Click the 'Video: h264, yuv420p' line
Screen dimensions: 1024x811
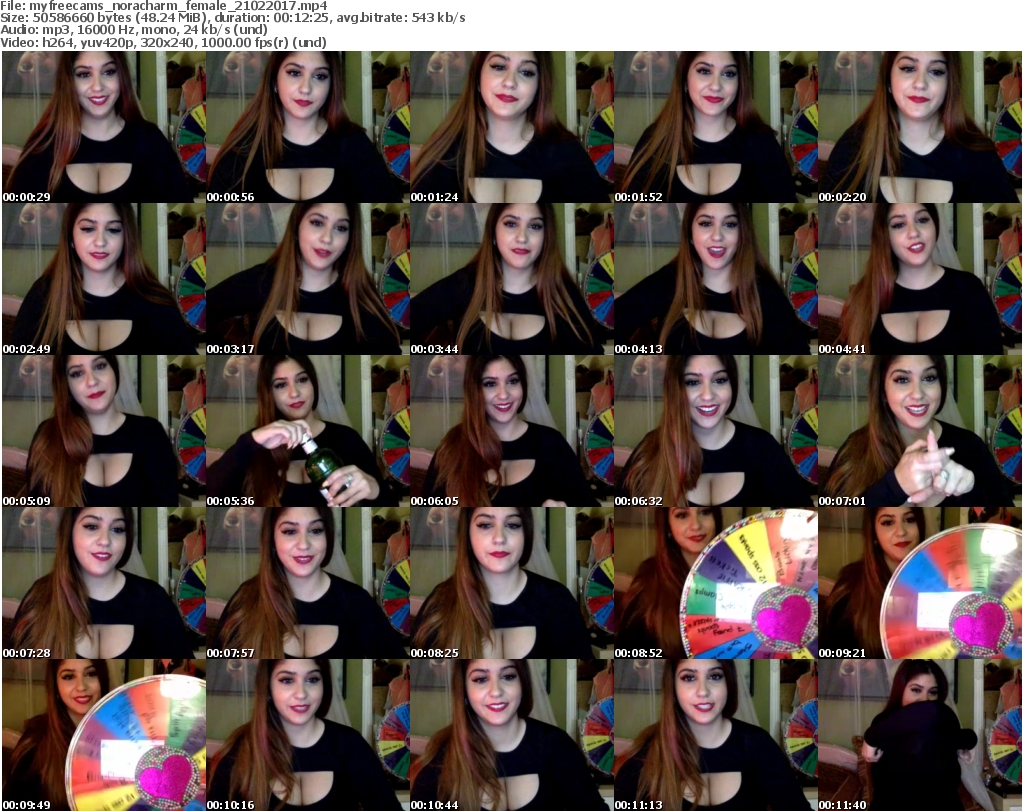pyautogui.click(x=163, y=42)
